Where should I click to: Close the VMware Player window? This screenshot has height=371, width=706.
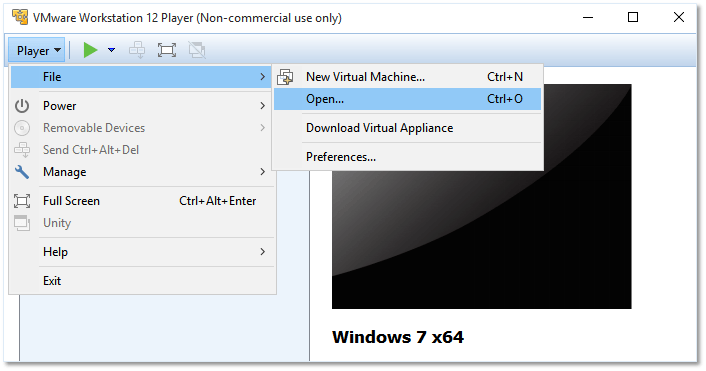(679, 18)
